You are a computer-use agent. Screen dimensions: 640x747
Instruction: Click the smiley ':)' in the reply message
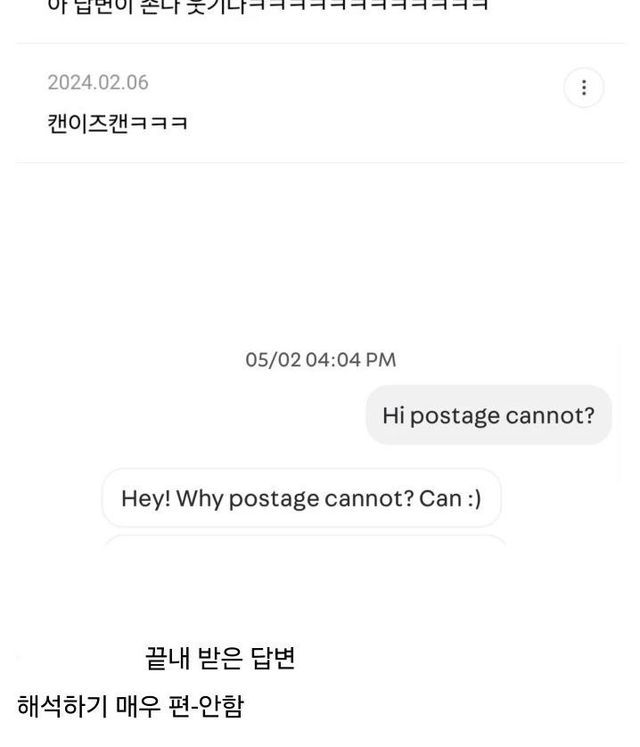(474, 498)
